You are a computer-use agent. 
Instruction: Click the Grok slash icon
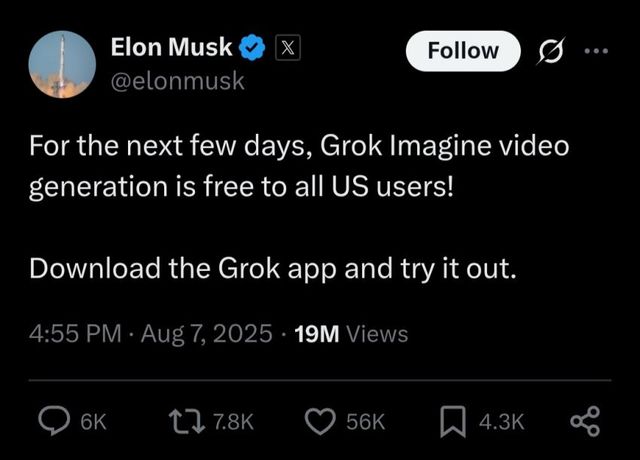point(551,50)
